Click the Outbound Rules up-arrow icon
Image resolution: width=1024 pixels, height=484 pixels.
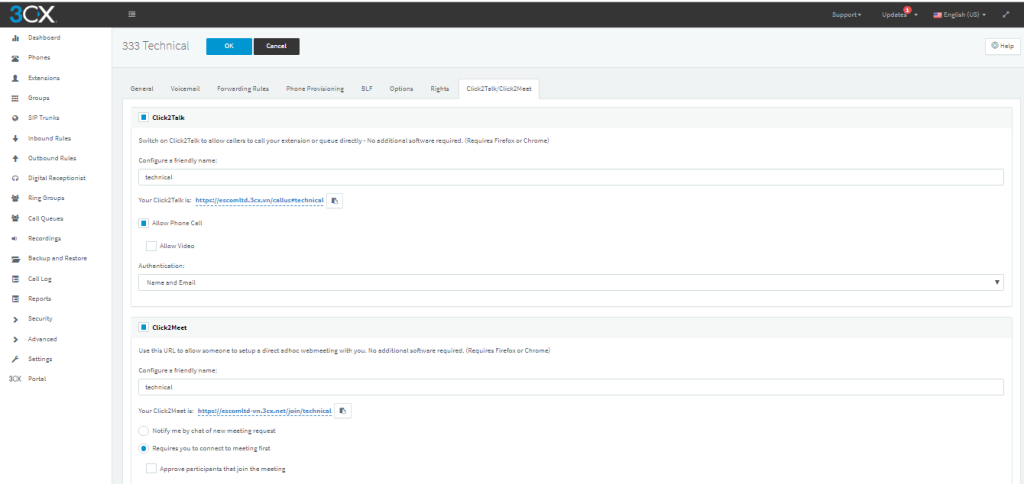[x=15, y=159]
